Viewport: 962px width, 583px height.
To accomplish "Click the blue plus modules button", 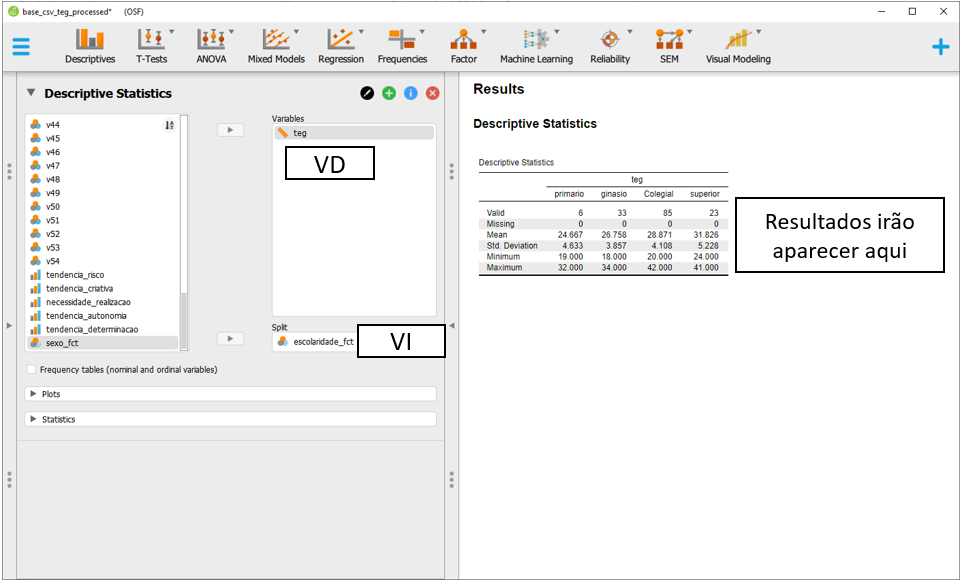I will tap(940, 47).
